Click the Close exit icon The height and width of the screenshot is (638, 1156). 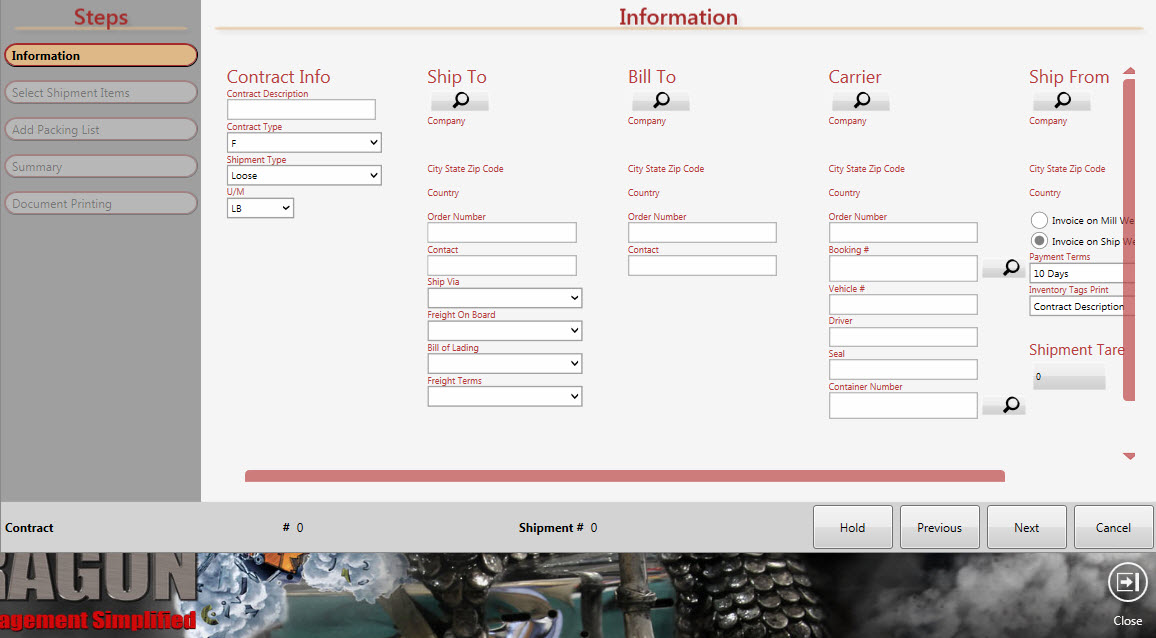[x=1127, y=584]
